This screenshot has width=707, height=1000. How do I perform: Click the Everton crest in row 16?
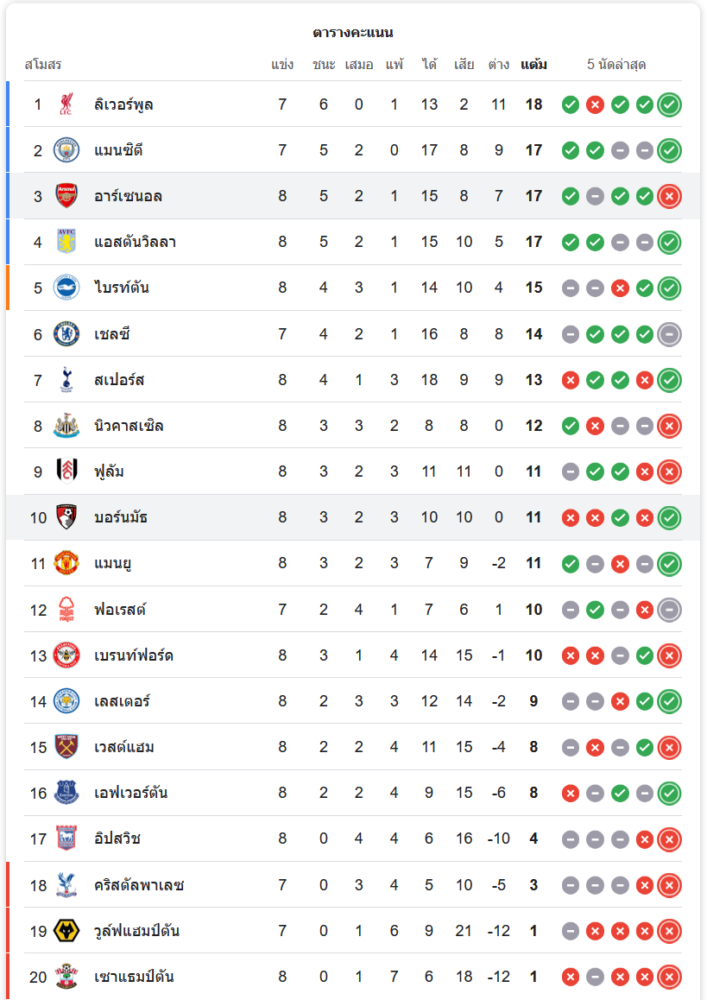[66, 793]
